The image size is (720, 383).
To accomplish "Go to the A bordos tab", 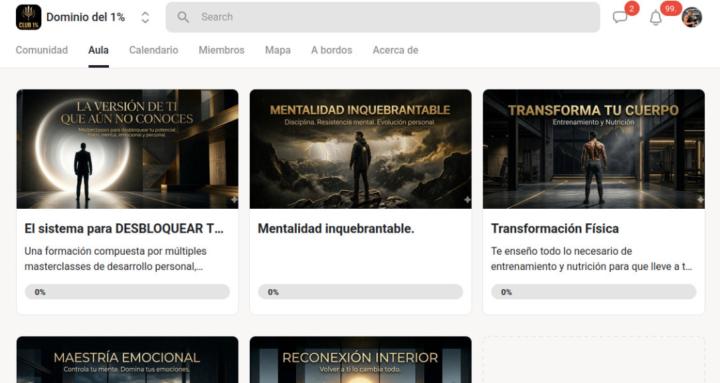I will click(x=332, y=50).
